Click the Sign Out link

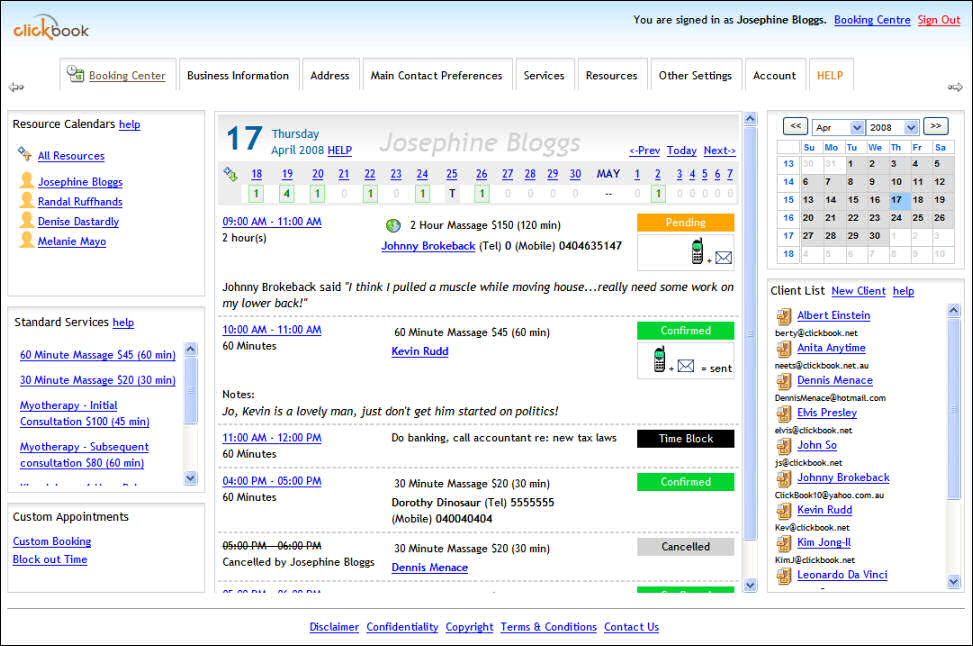click(939, 20)
